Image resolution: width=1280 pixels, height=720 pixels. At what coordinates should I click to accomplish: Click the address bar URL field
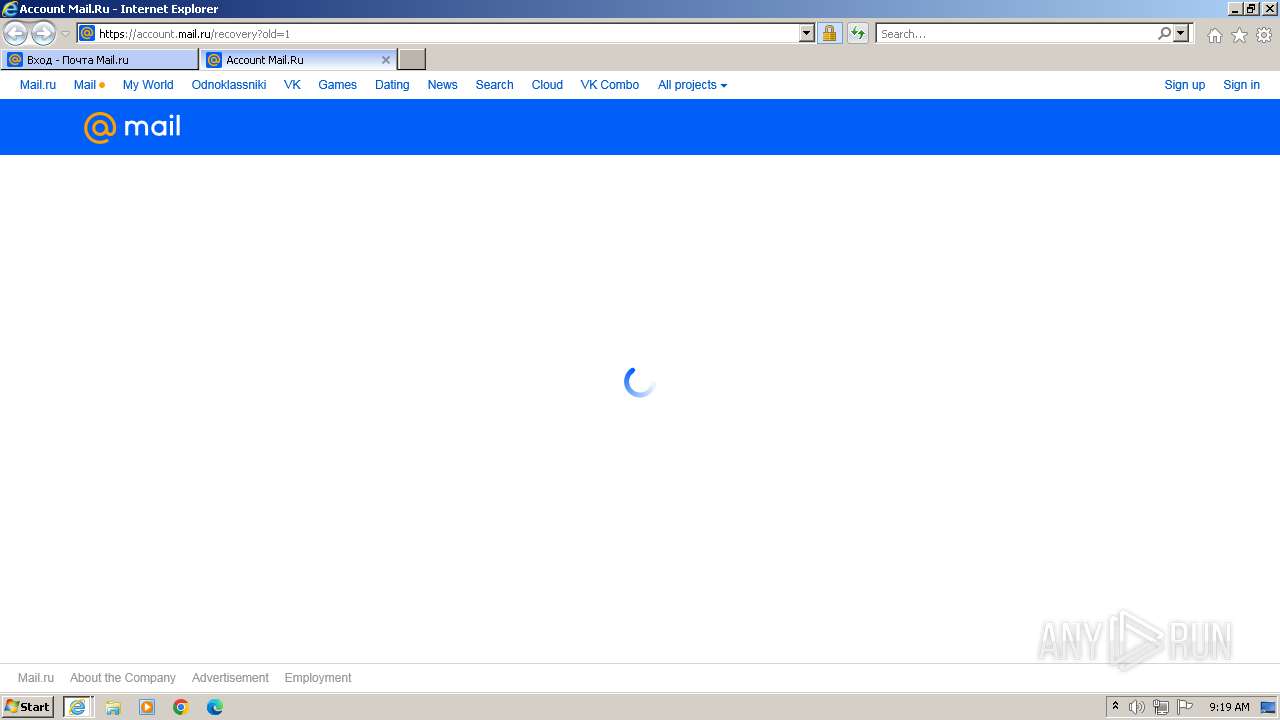pos(447,34)
